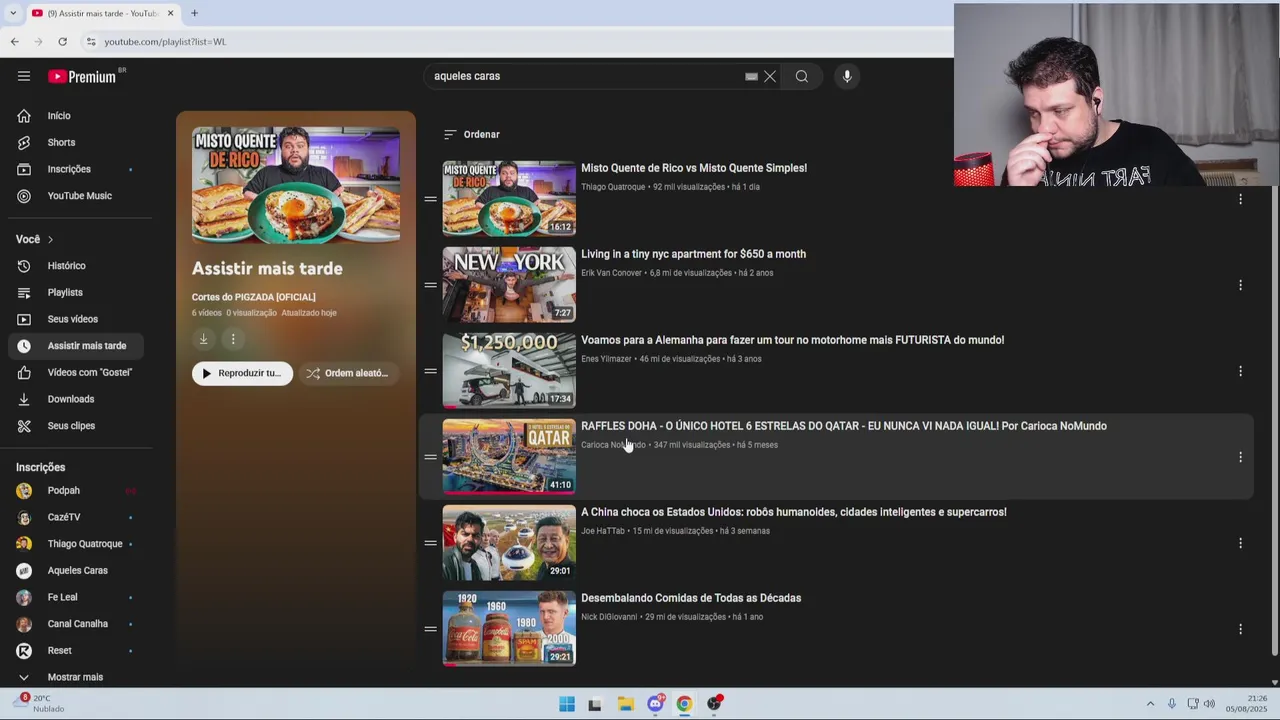Open the on-screen keyboard icon in search box
This screenshot has width=1280, height=720.
751,76
